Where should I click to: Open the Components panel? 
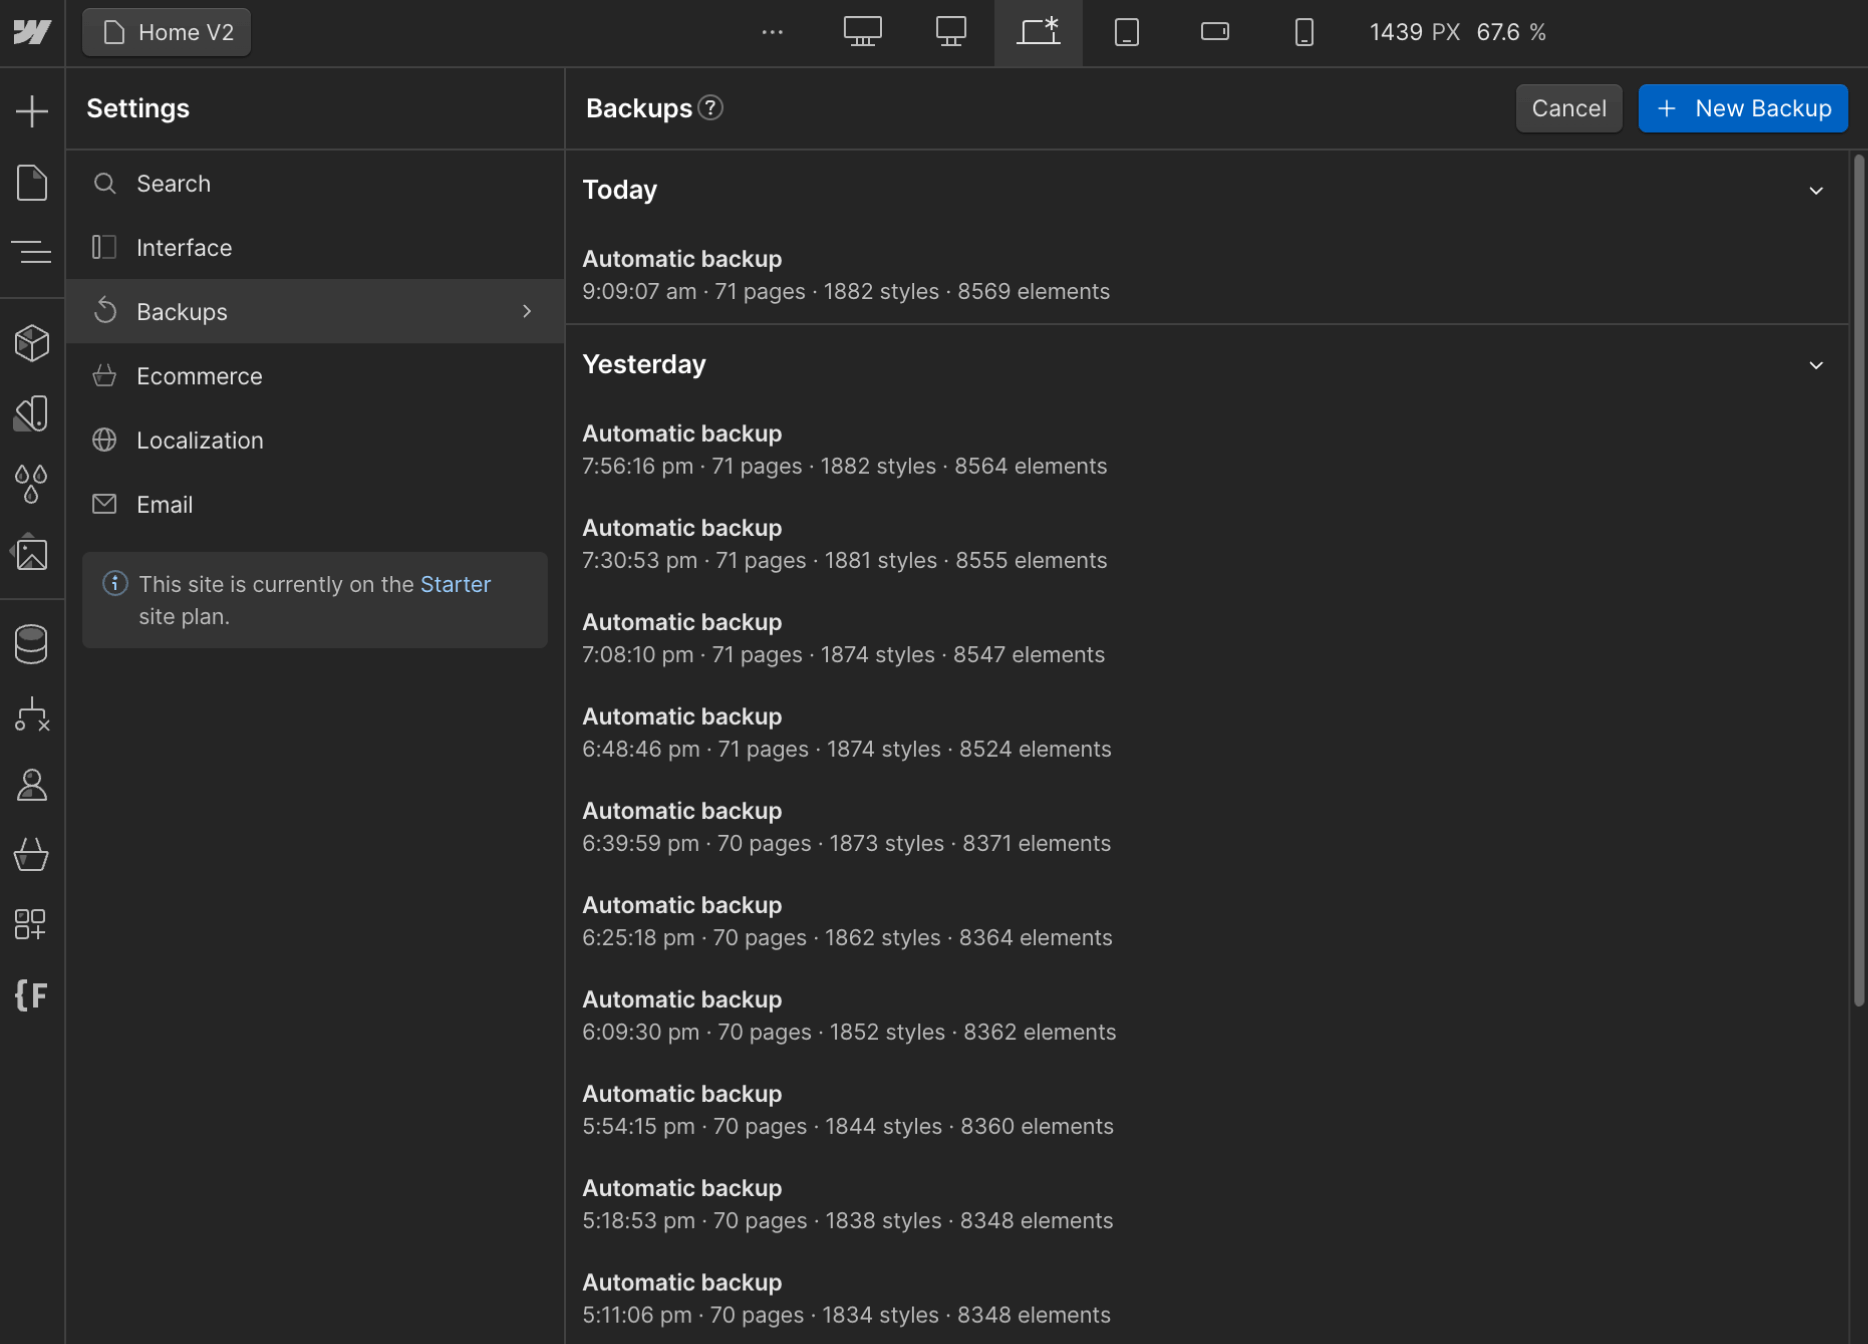[x=33, y=343]
